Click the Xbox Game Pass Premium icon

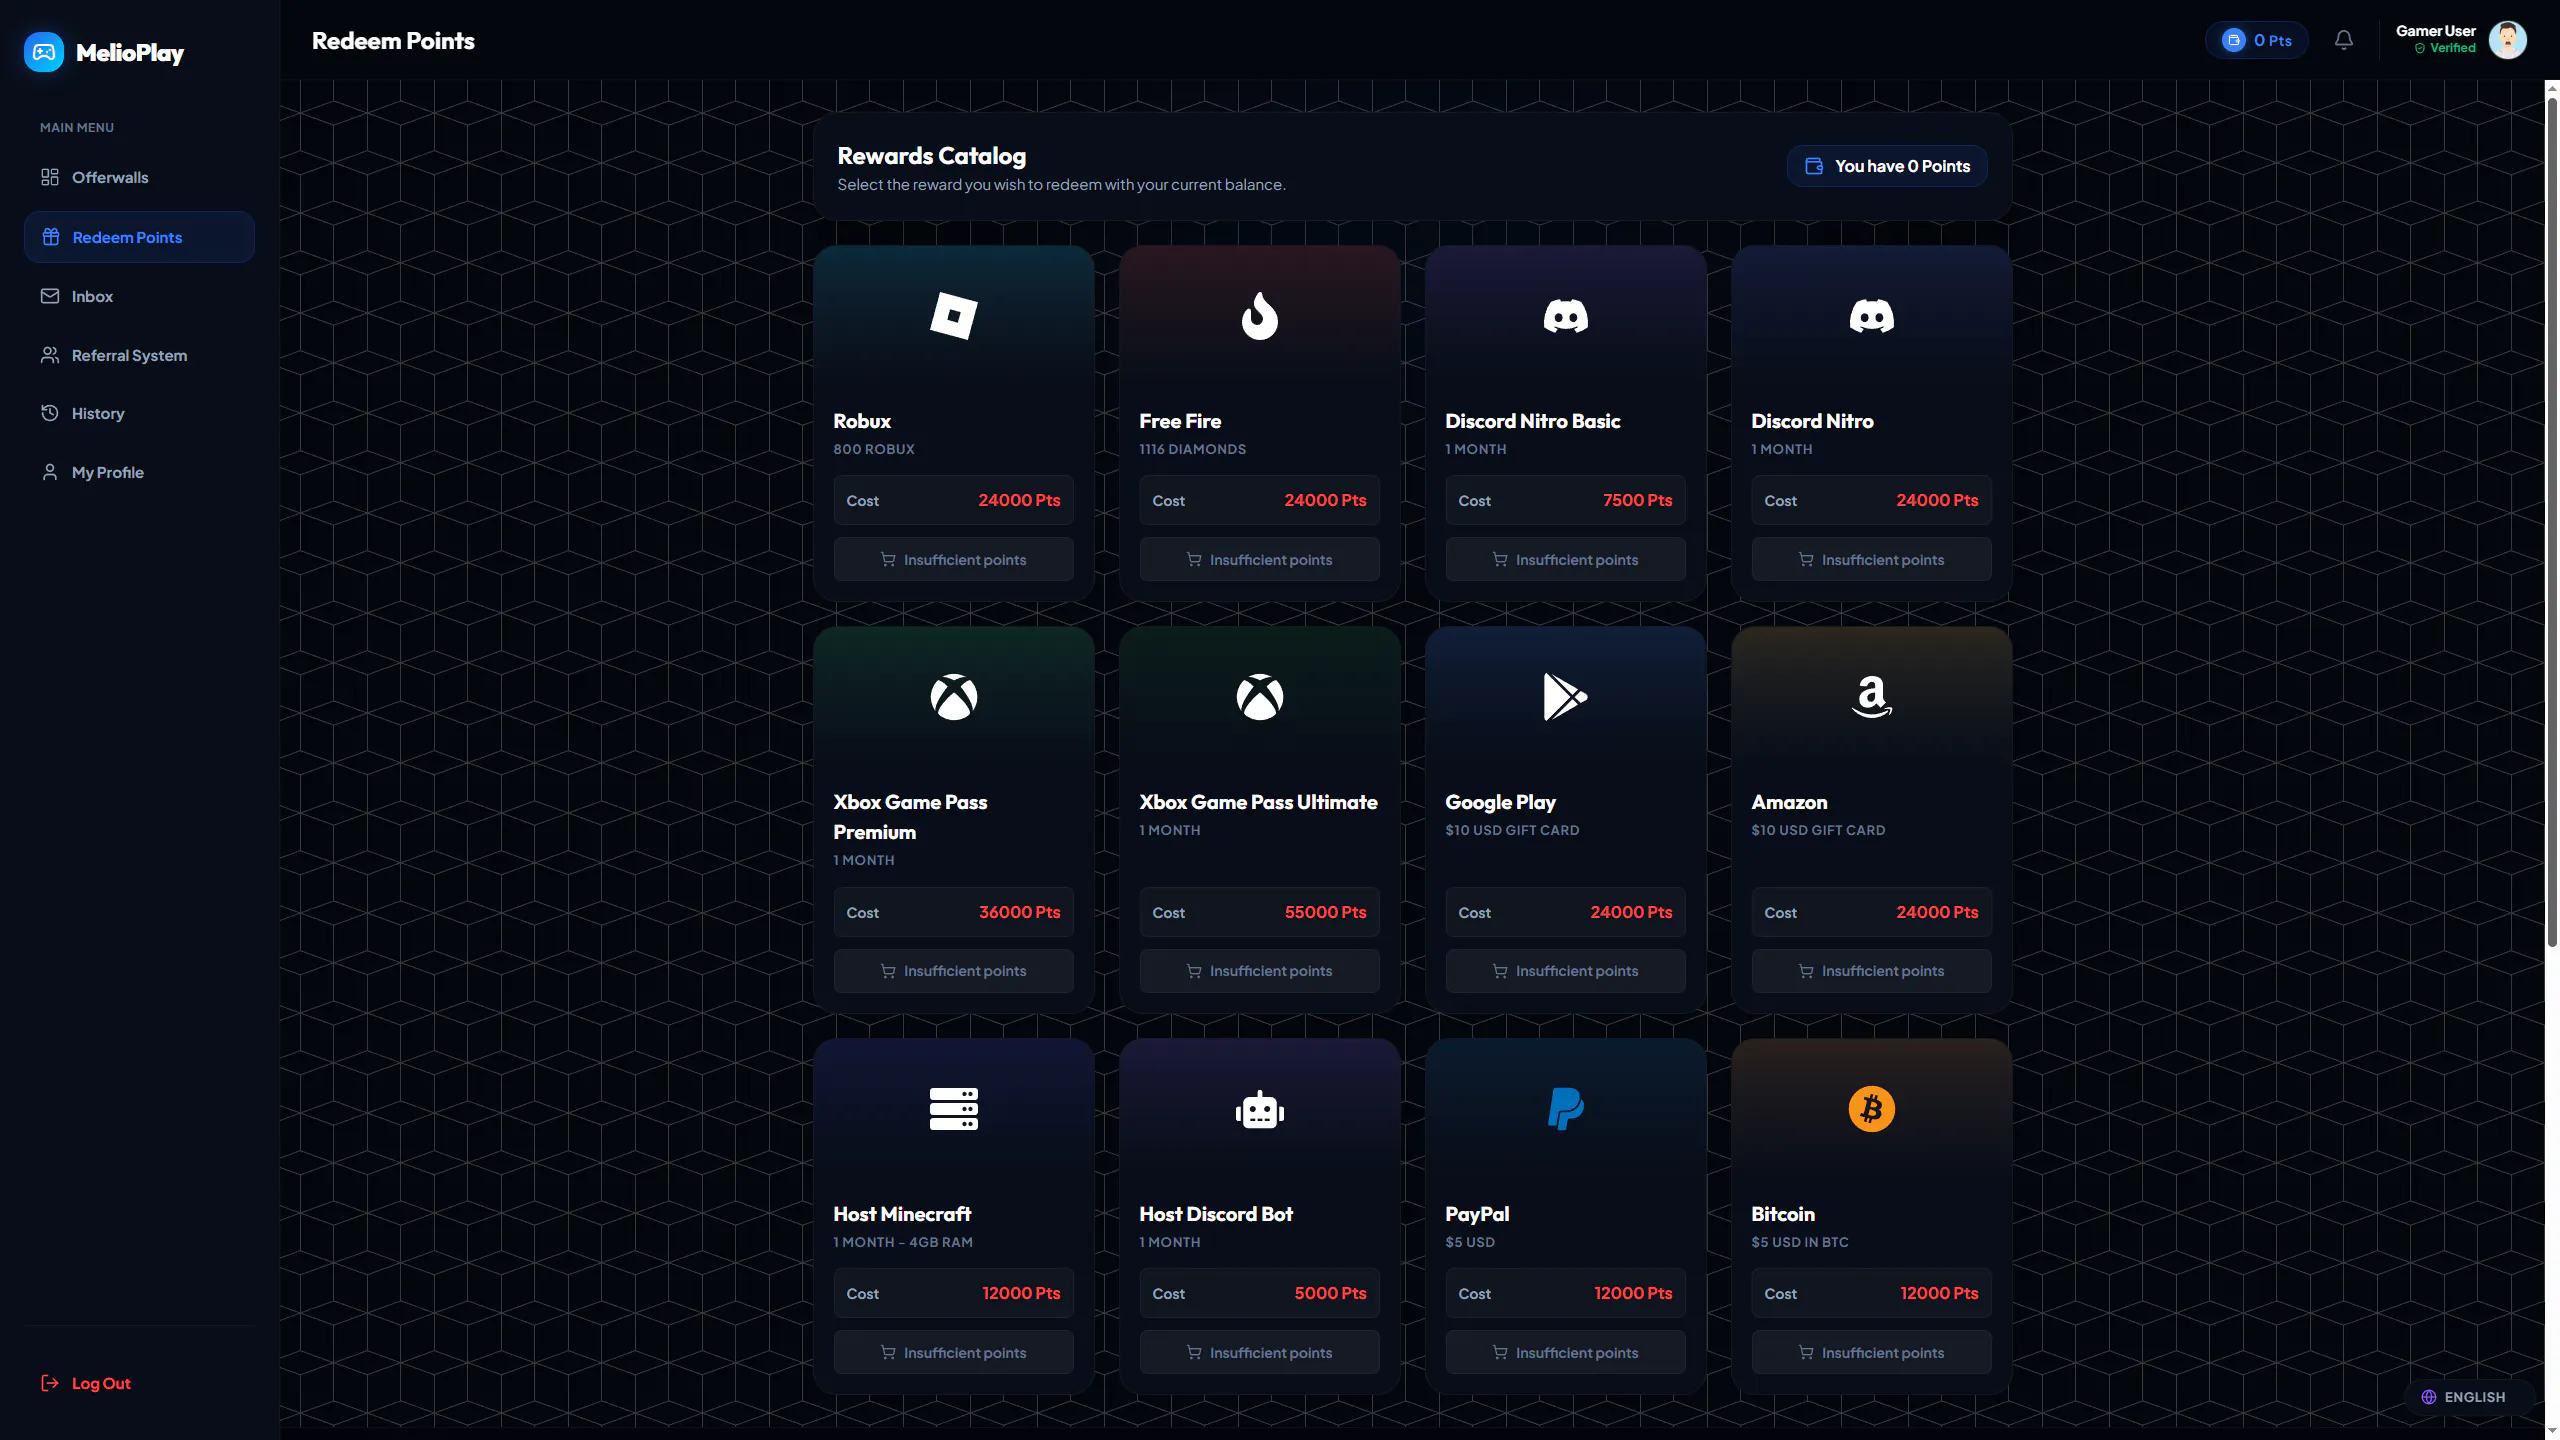pos(953,697)
